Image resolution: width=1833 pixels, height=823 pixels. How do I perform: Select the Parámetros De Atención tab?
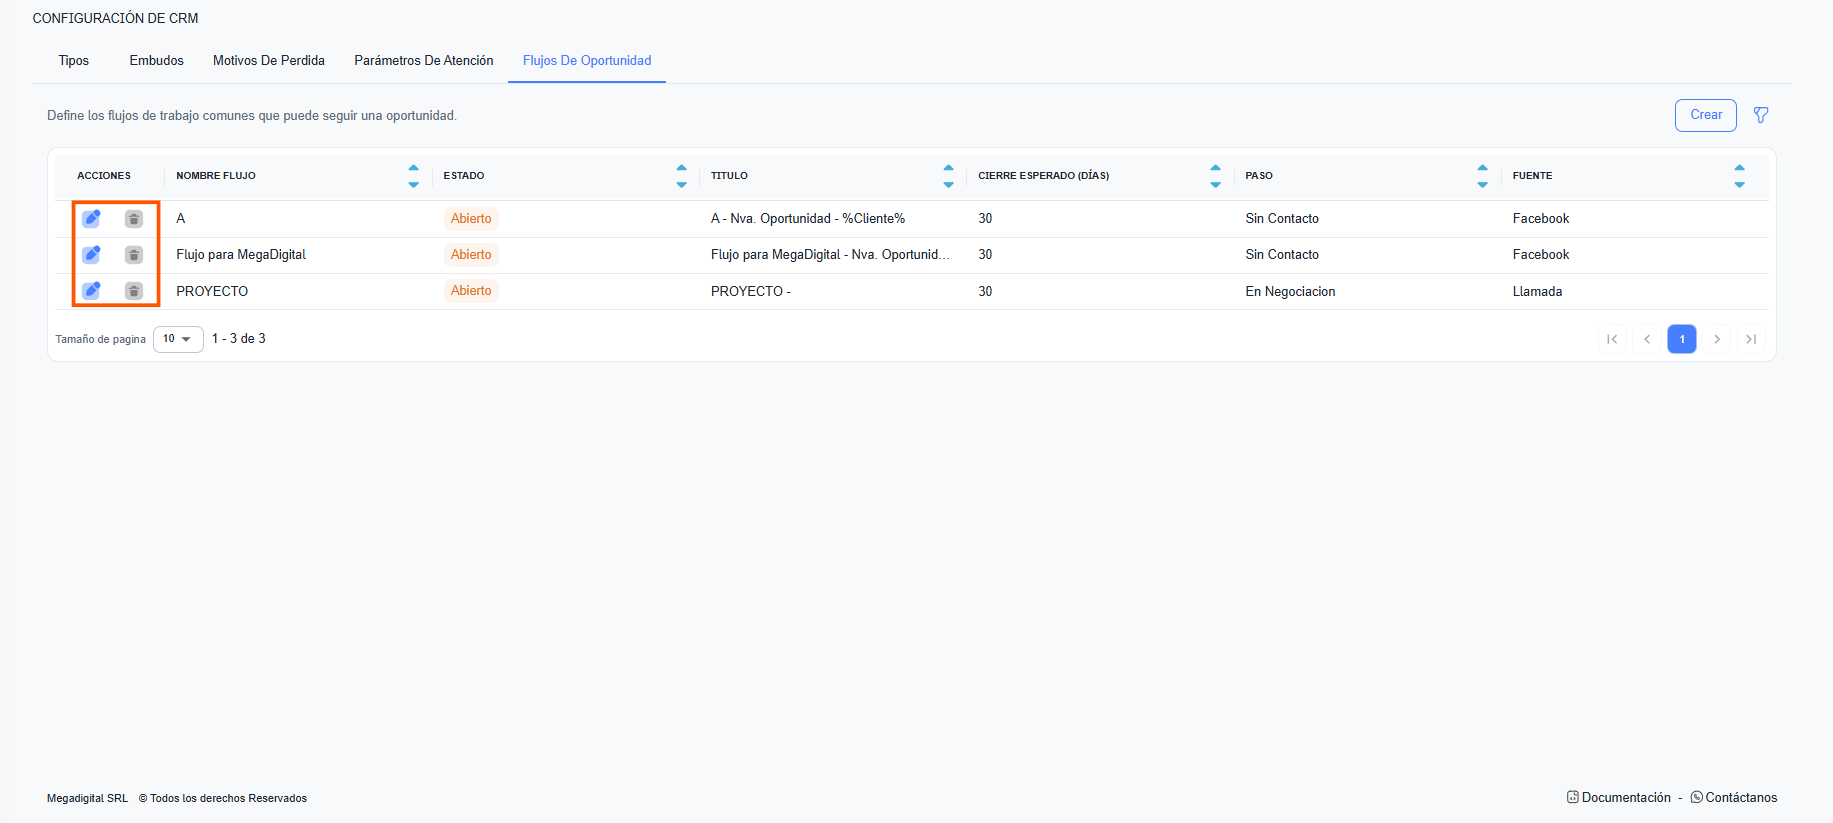coord(423,61)
